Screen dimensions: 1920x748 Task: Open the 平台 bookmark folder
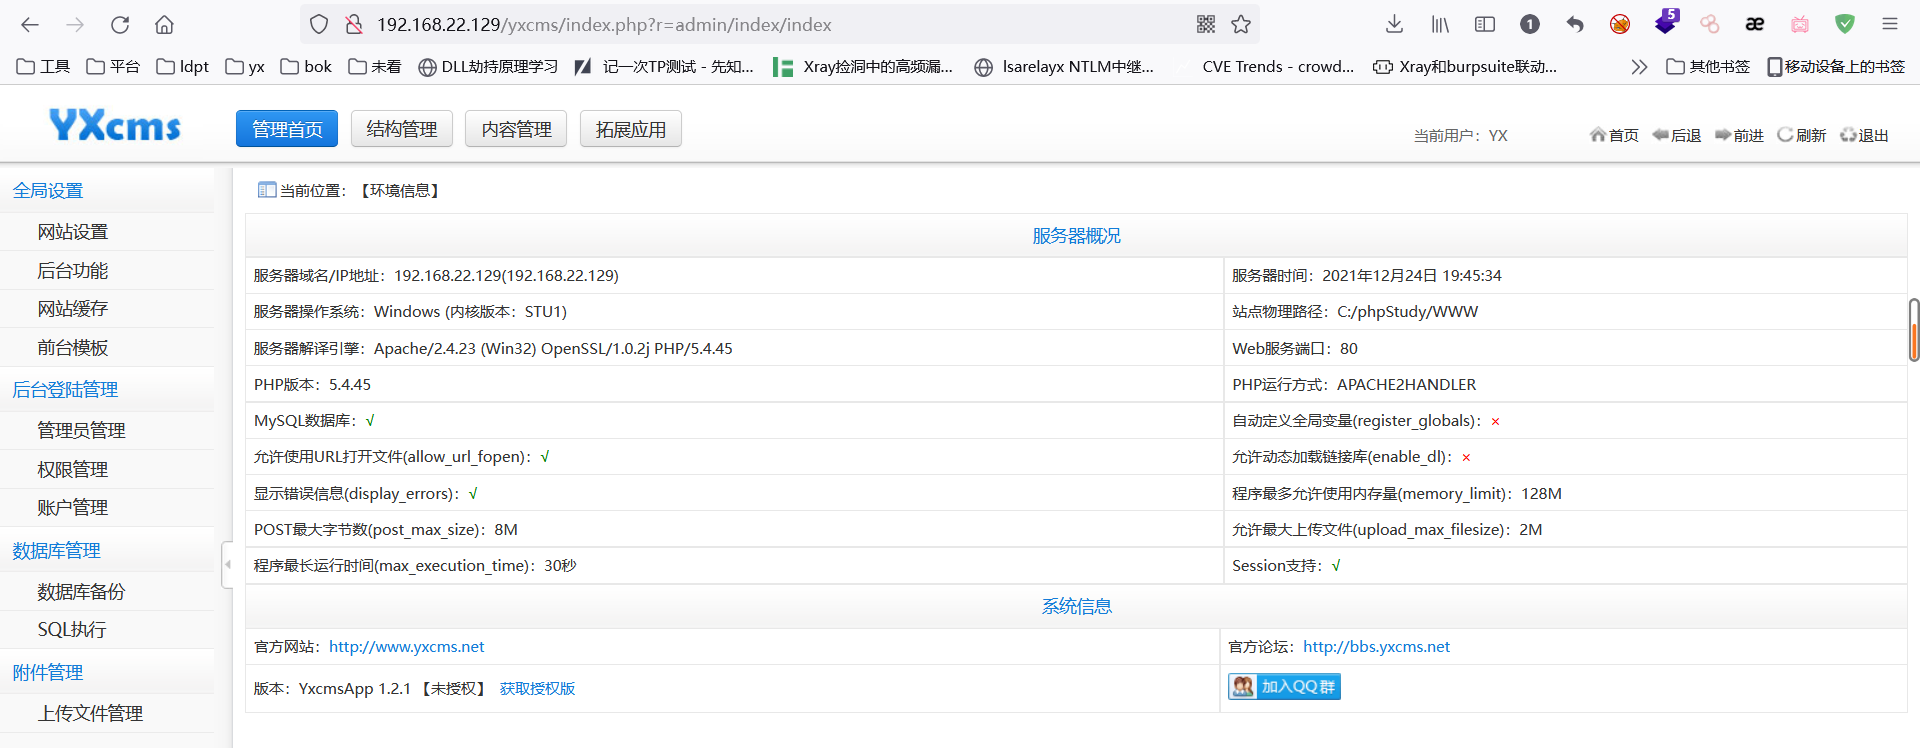pyautogui.click(x=113, y=67)
